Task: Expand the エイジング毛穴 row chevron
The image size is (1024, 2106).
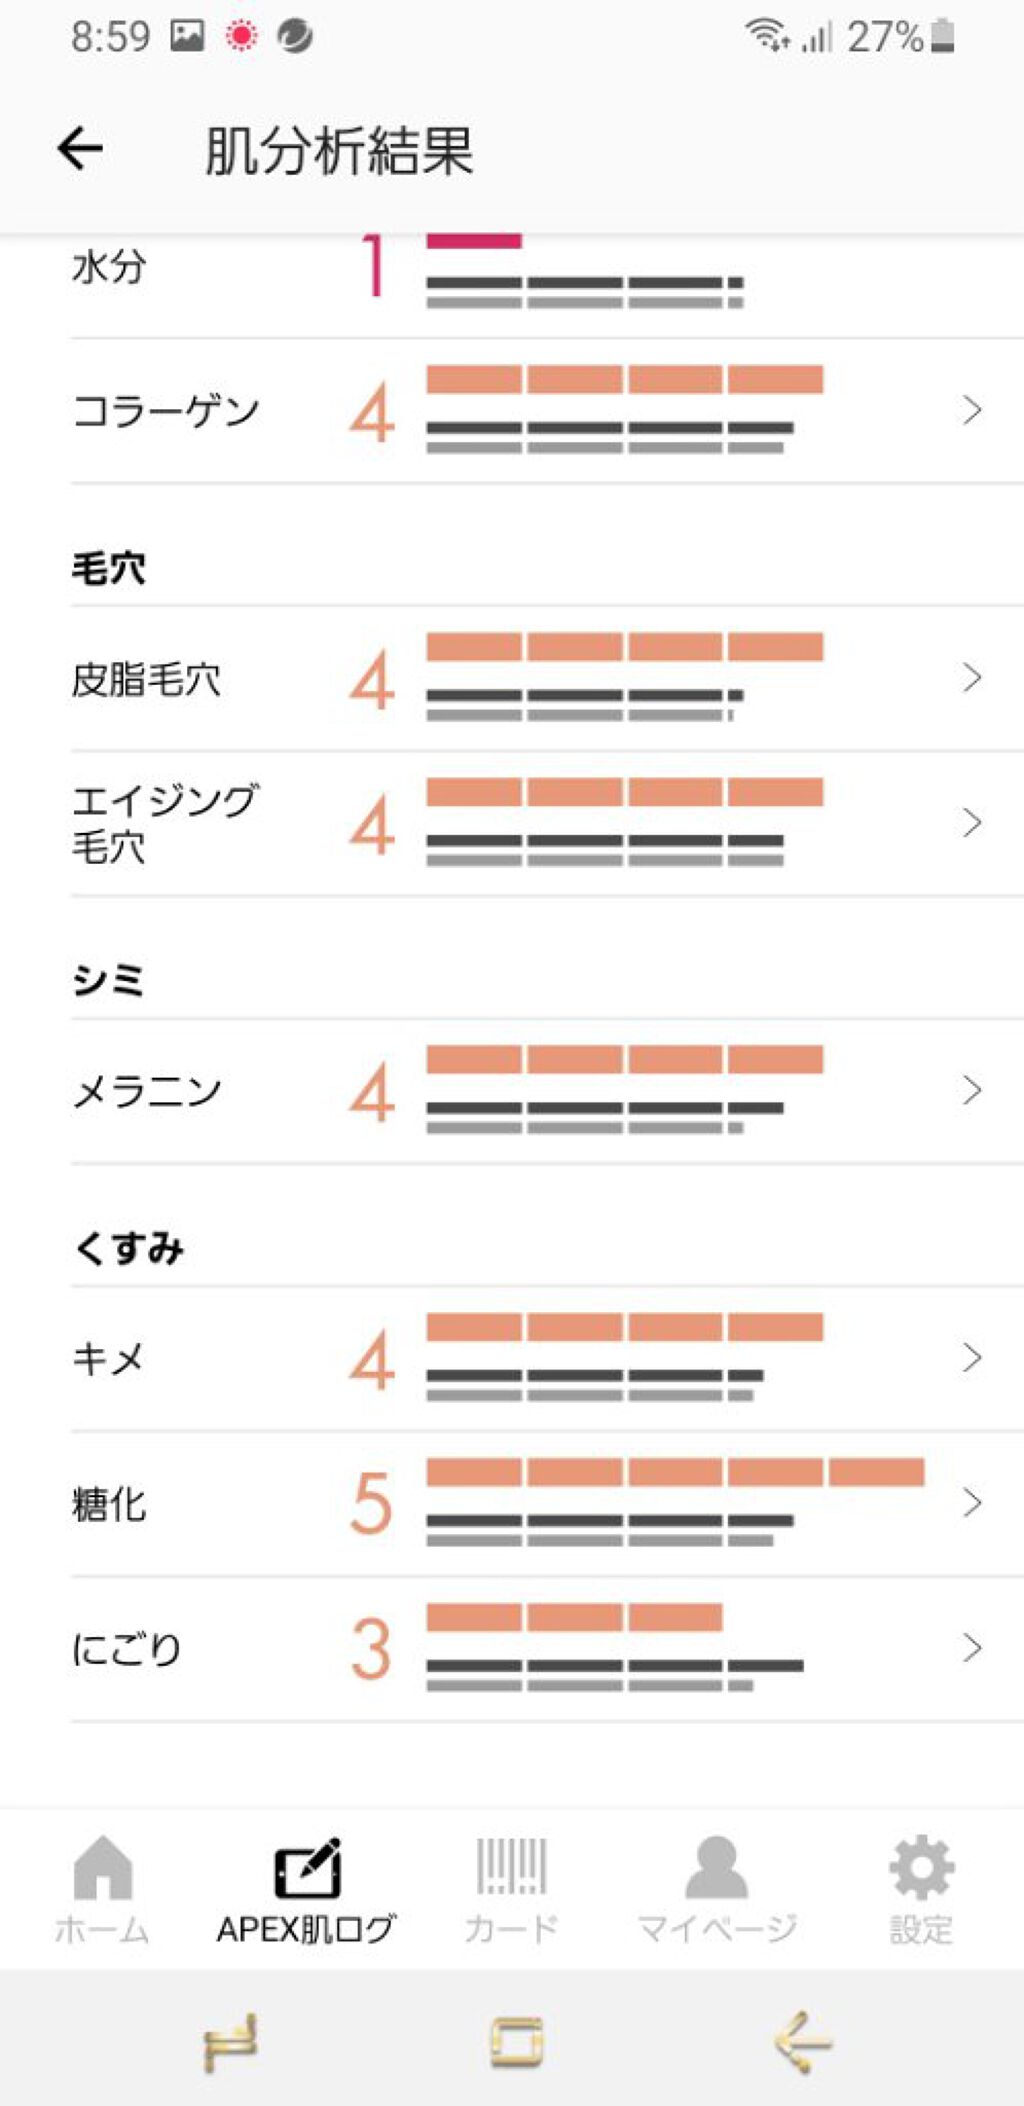Action: tap(971, 823)
